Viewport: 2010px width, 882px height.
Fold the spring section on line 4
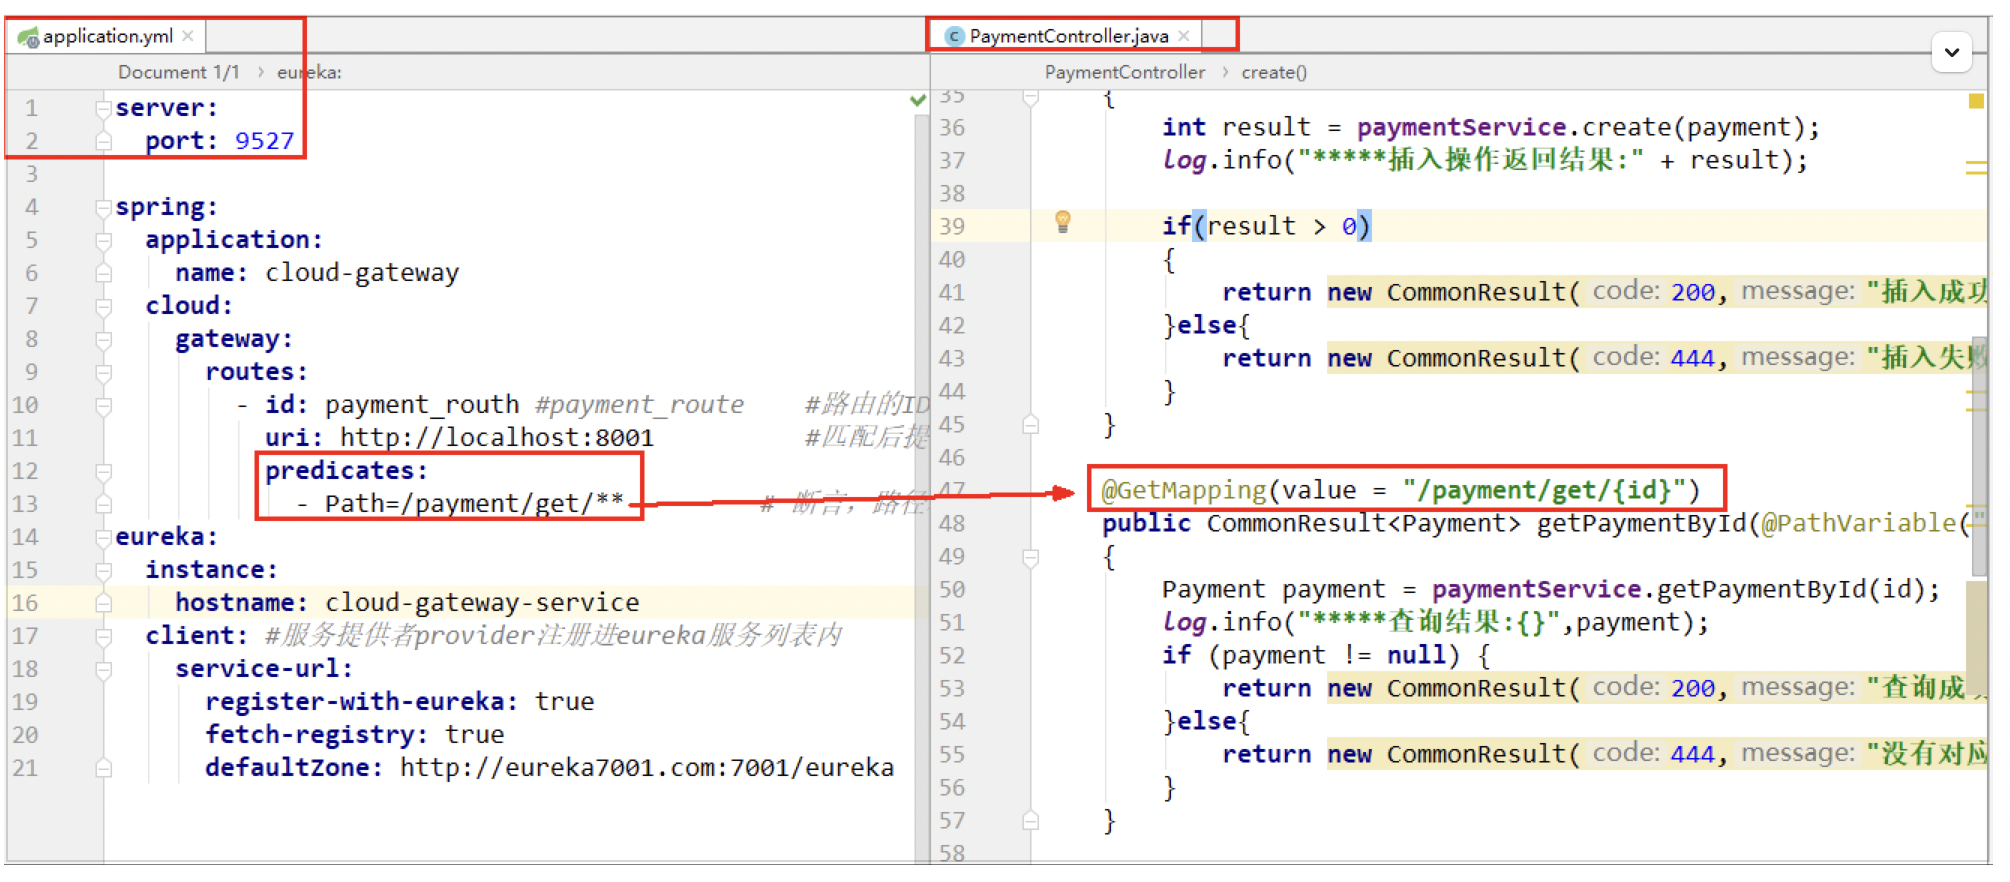(103, 207)
